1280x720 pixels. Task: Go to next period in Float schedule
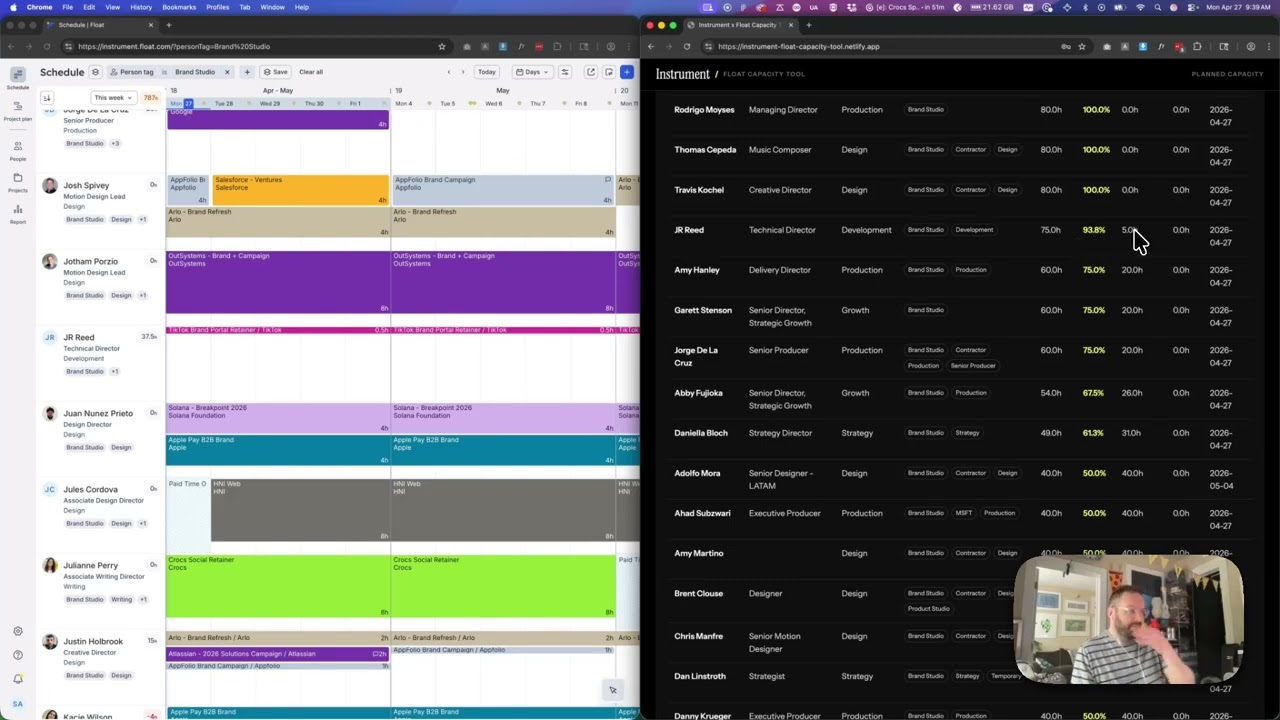463,72
